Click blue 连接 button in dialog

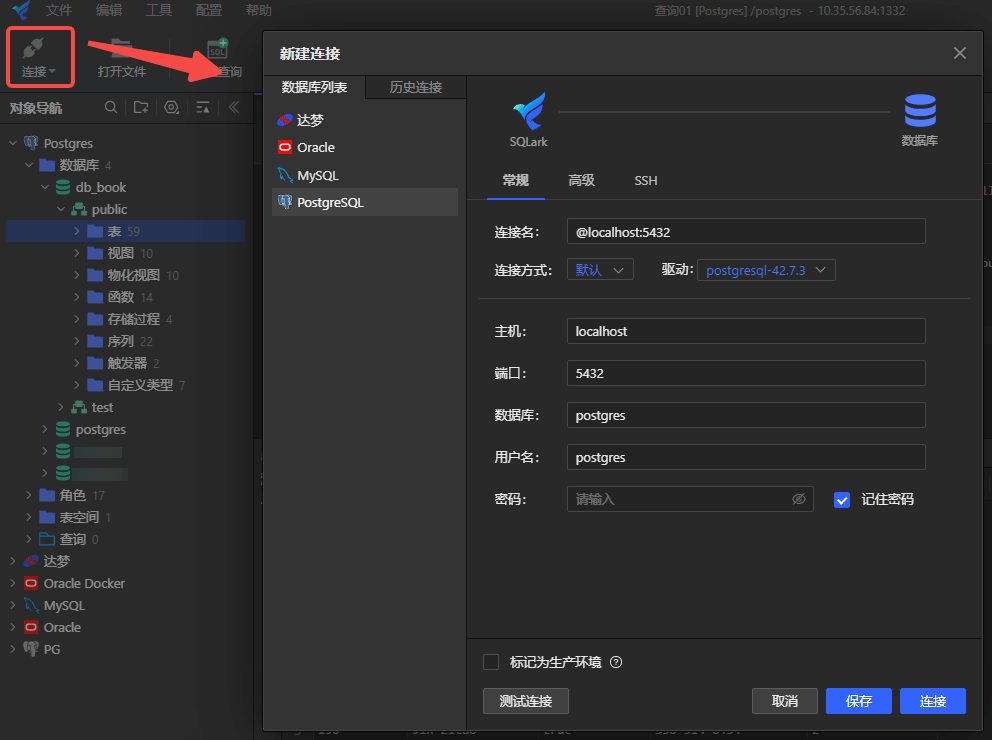click(933, 701)
